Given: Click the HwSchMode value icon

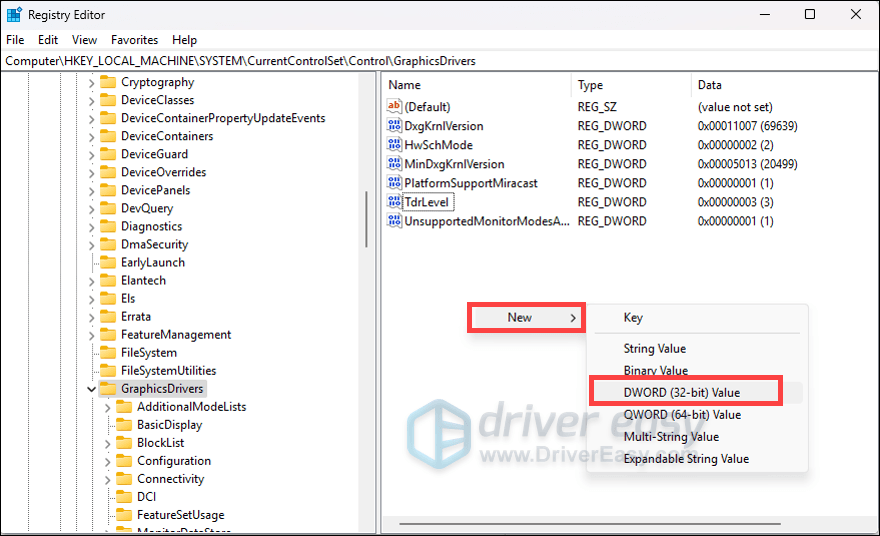Looking at the screenshot, I should pyautogui.click(x=394, y=145).
